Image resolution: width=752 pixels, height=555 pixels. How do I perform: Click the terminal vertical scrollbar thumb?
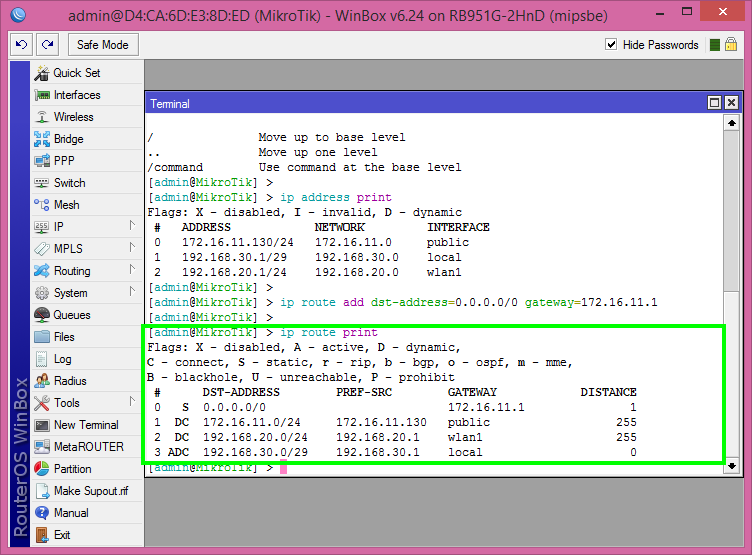731,211
